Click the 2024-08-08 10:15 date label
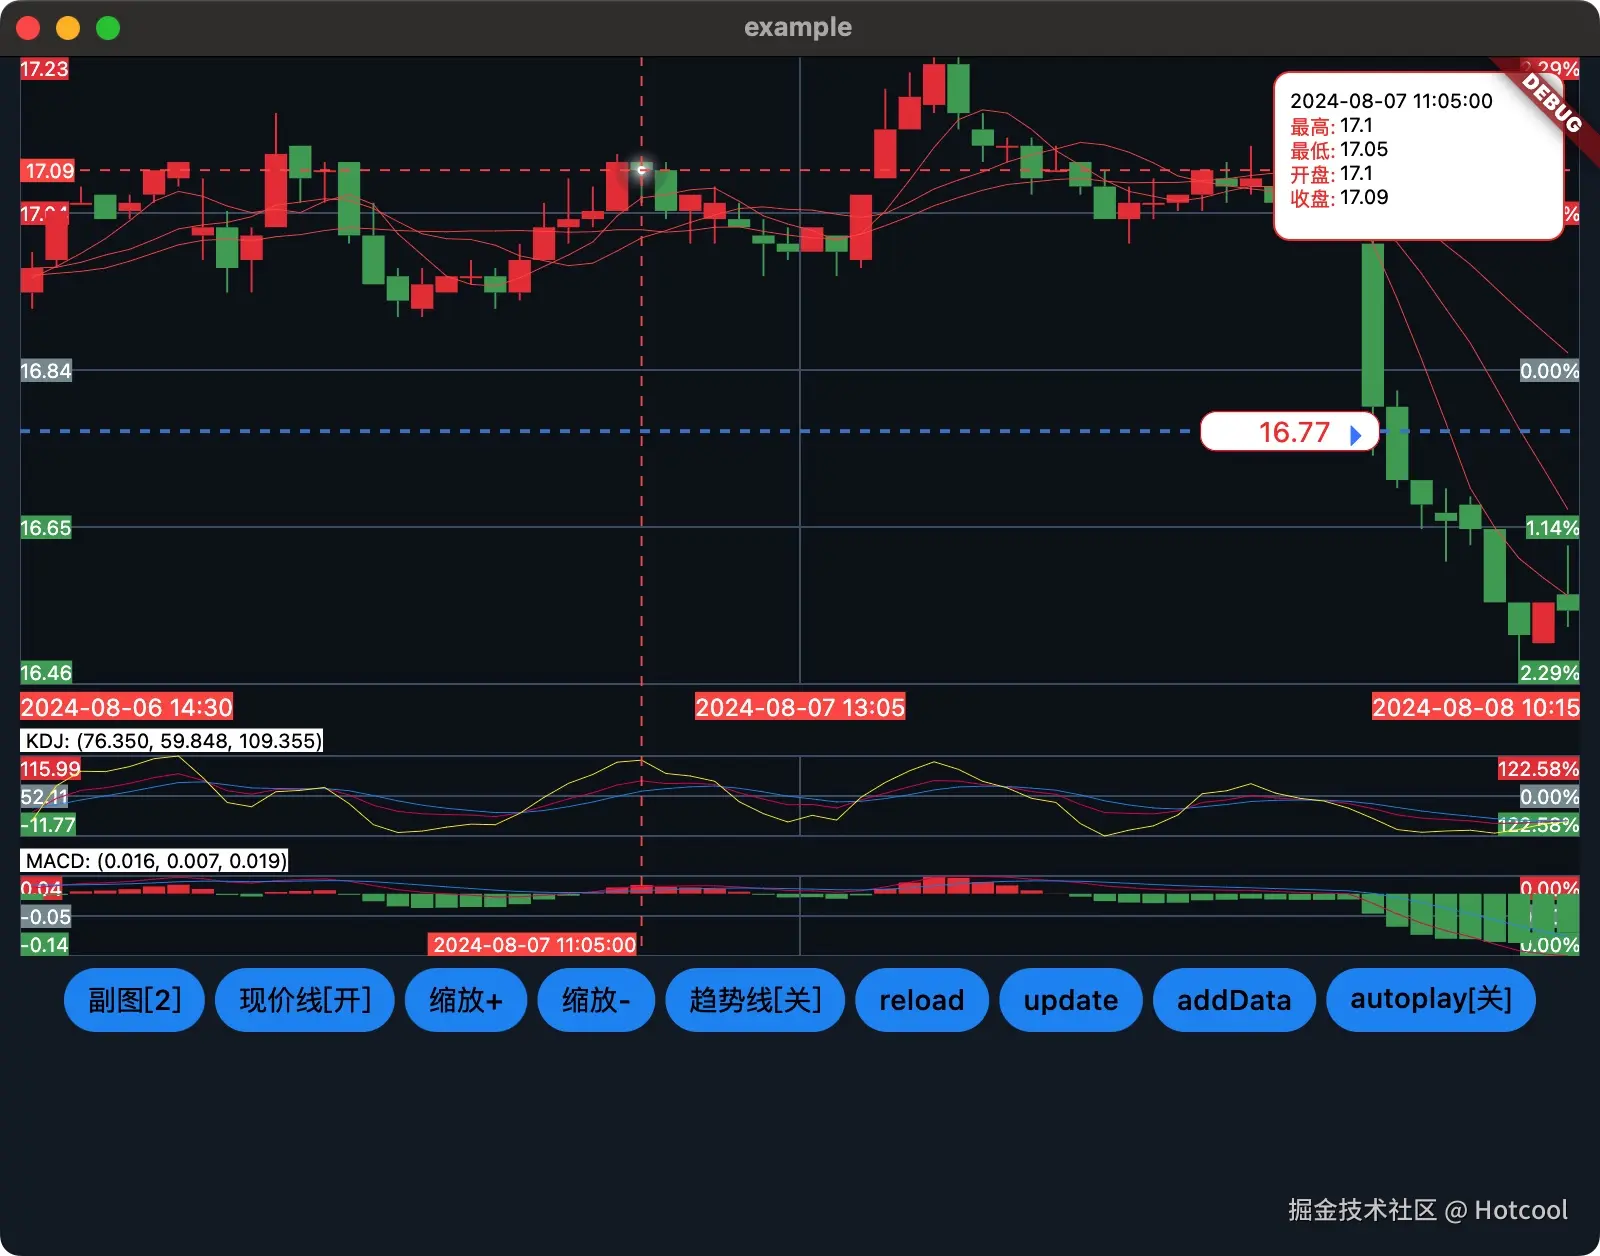 1475,708
